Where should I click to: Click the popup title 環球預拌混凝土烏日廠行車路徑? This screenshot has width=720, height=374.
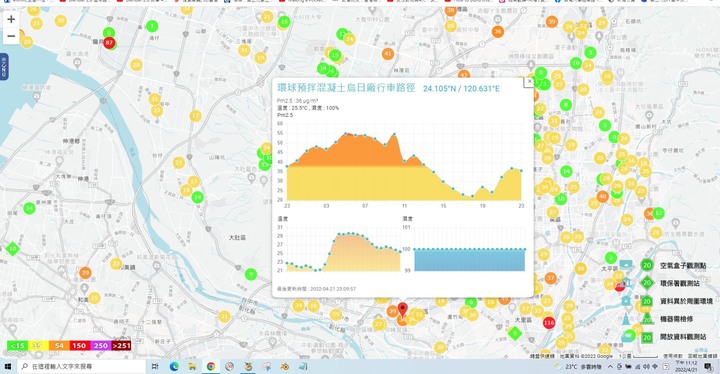pyautogui.click(x=346, y=88)
